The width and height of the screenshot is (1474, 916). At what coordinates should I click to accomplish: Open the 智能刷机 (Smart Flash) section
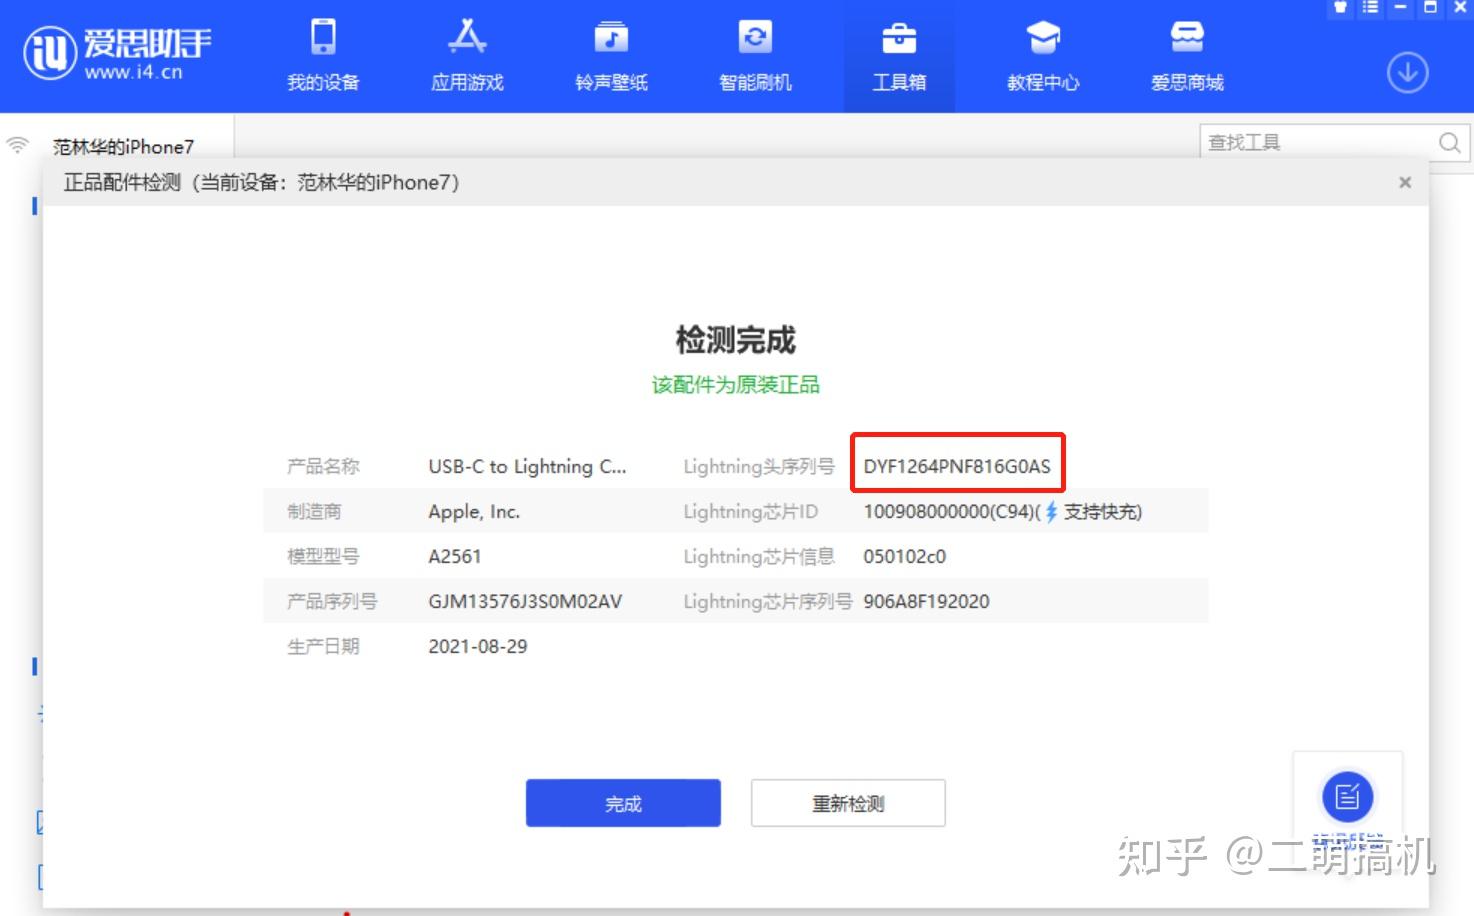[x=755, y=55]
